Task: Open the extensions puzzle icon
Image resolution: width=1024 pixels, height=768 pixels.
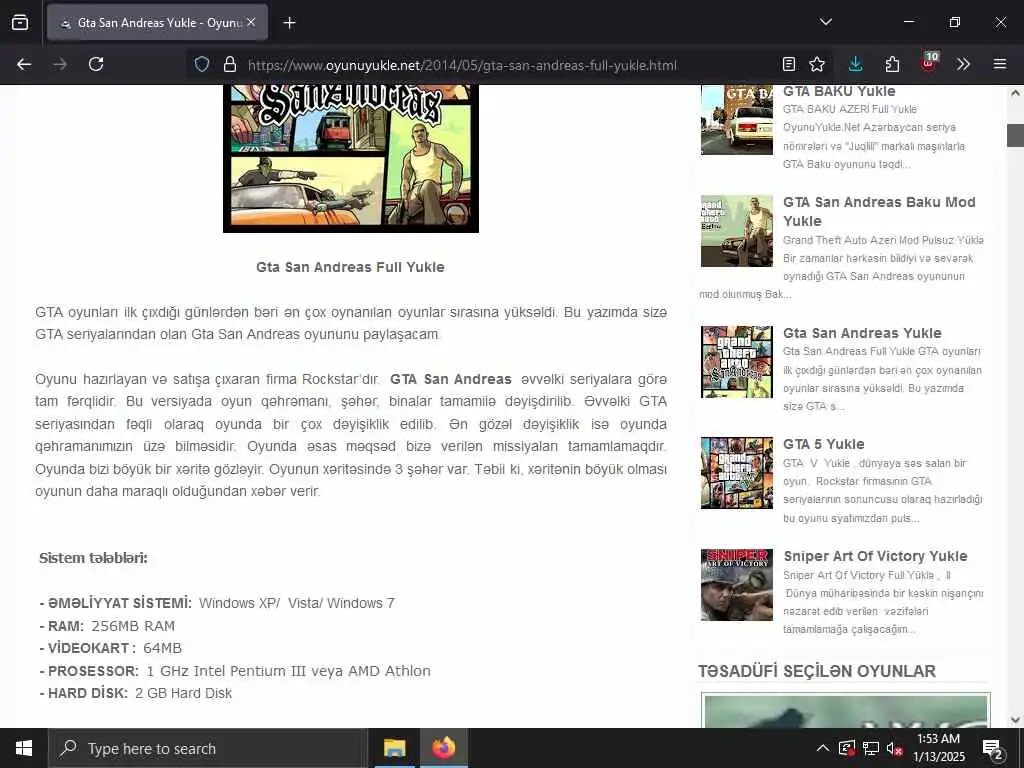Action: tap(892, 64)
